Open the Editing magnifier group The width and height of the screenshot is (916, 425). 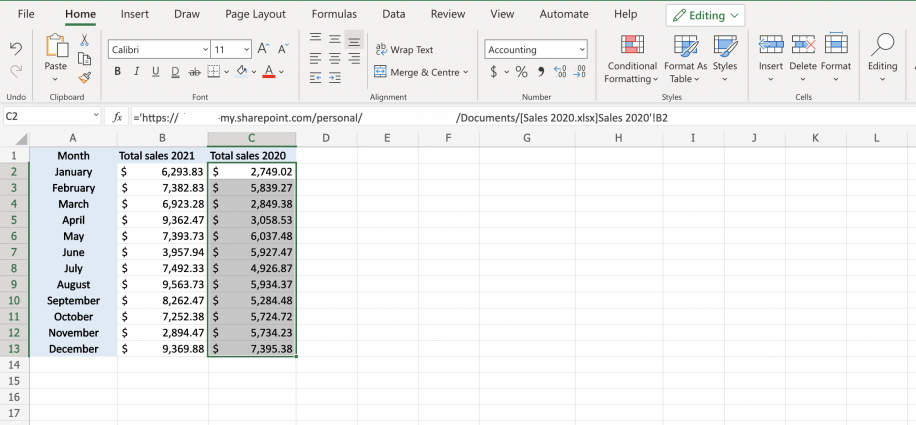click(882, 58)
